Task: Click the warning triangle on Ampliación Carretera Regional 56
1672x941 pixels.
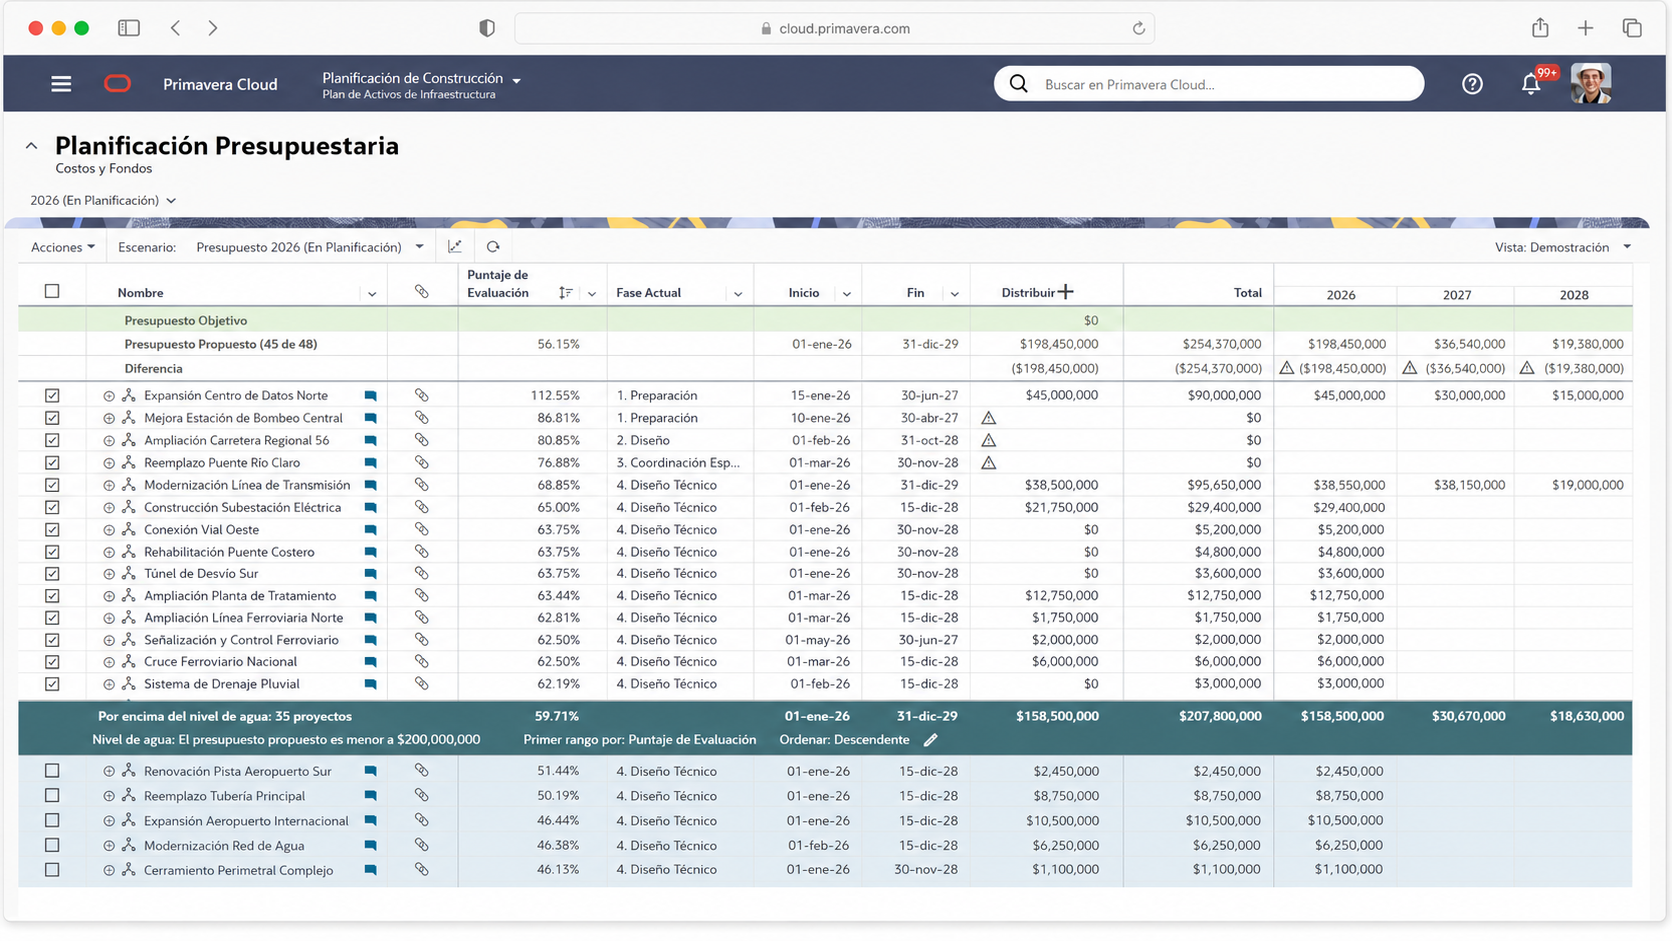Action: tap(988, 440)
